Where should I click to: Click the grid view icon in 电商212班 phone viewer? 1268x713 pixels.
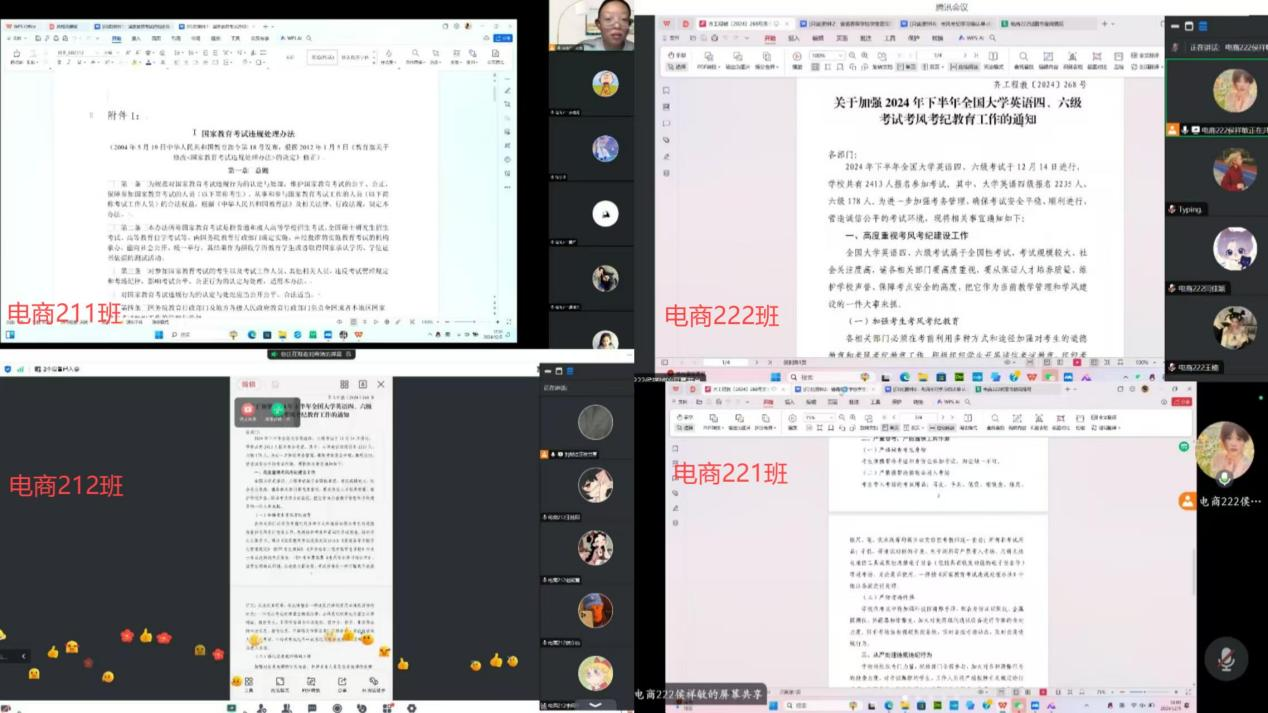tap(344, 384)
